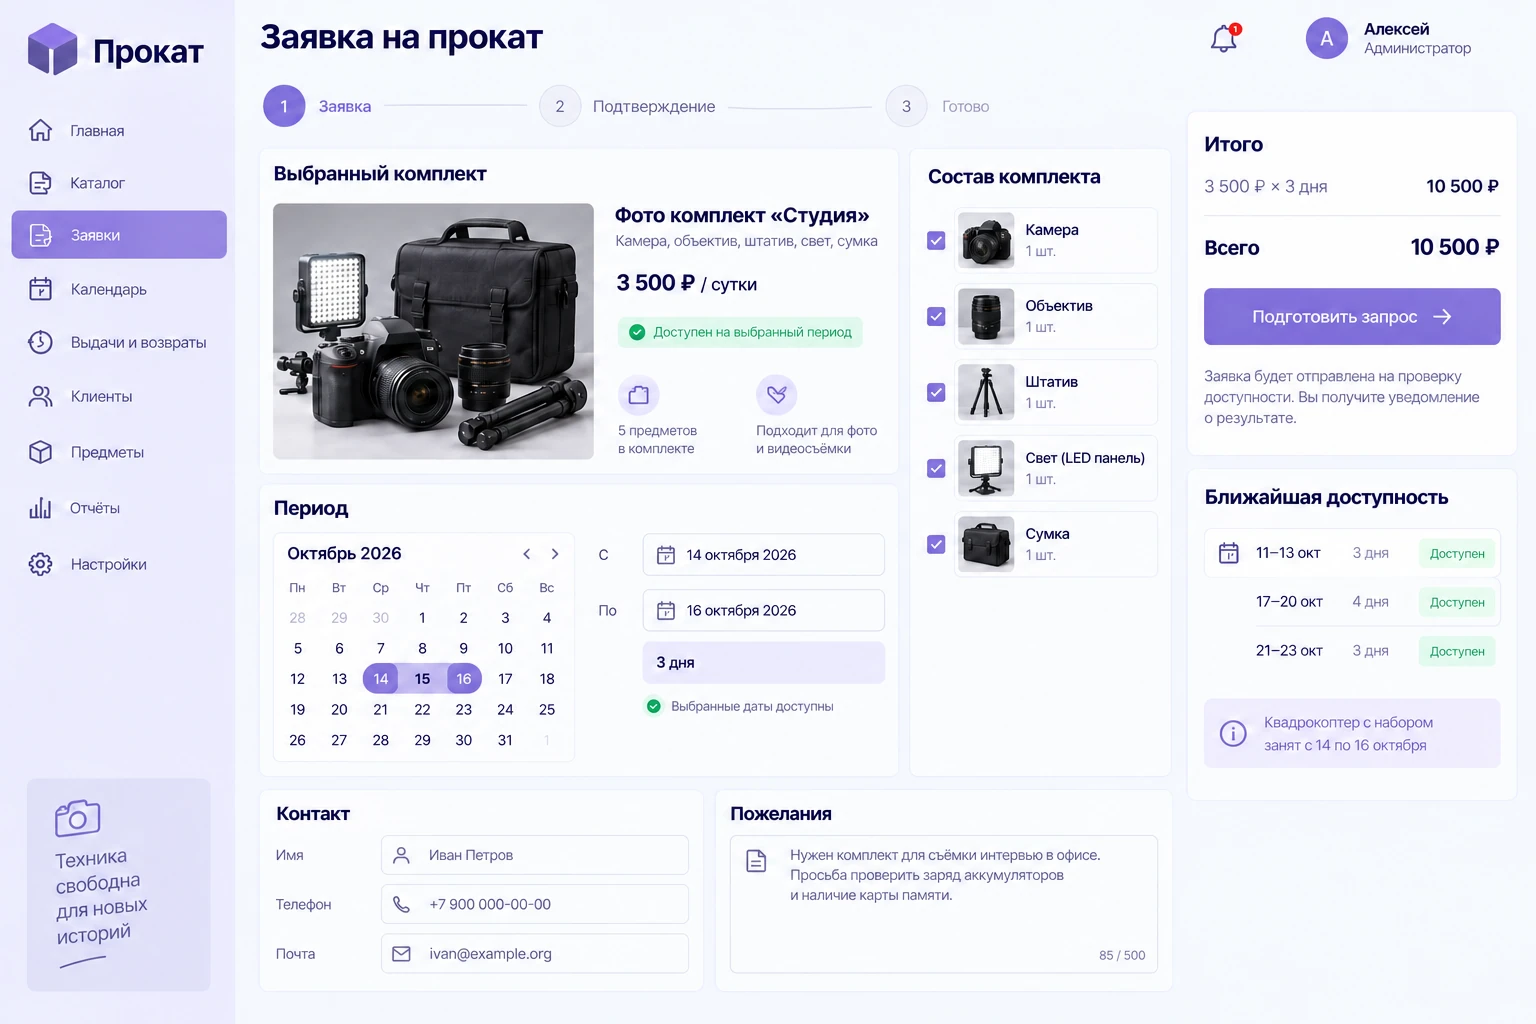Screen dimensions: 1536x1024
Task: Click the green check next to Выбранные даты доступны
Action: tap(654, 706)
